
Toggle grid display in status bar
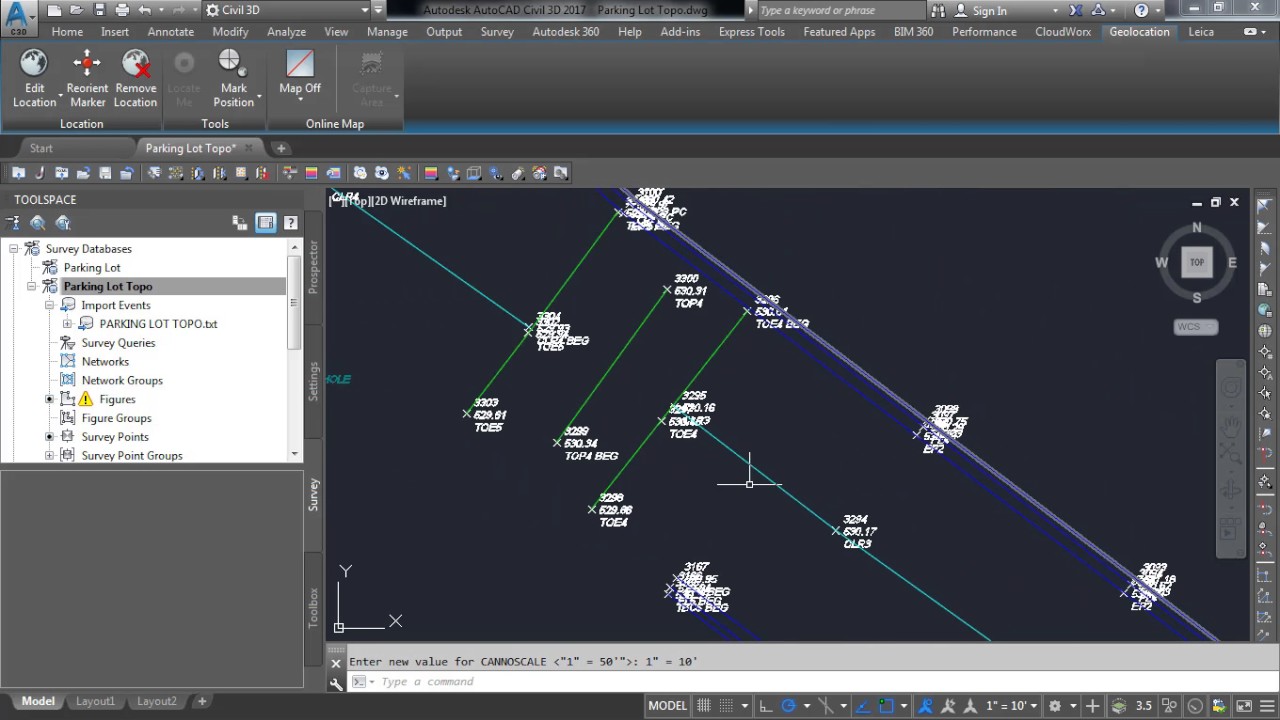click(x=703, y=706)
